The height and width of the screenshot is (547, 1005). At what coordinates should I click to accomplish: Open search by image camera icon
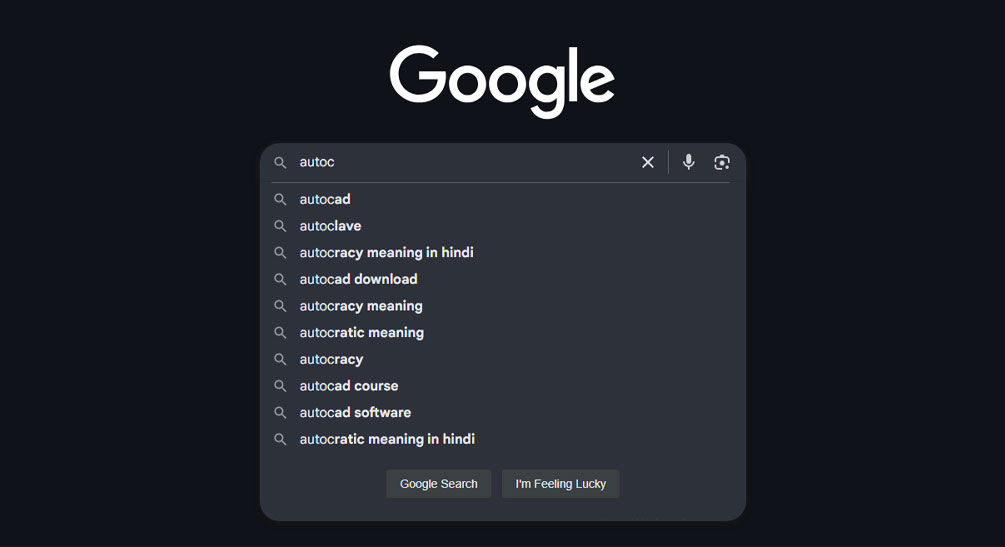pyautogui.click(x=722, y=162)
